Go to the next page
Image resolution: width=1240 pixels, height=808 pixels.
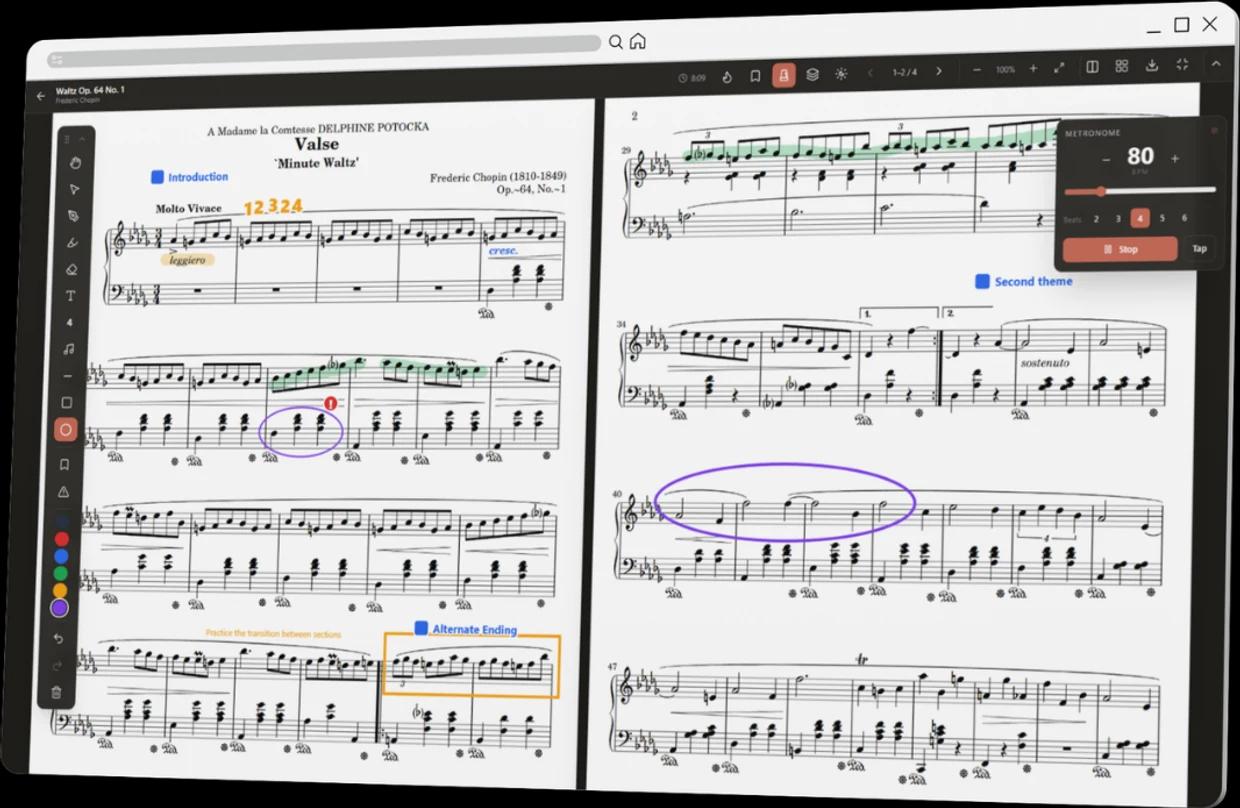tap(938, 71)
